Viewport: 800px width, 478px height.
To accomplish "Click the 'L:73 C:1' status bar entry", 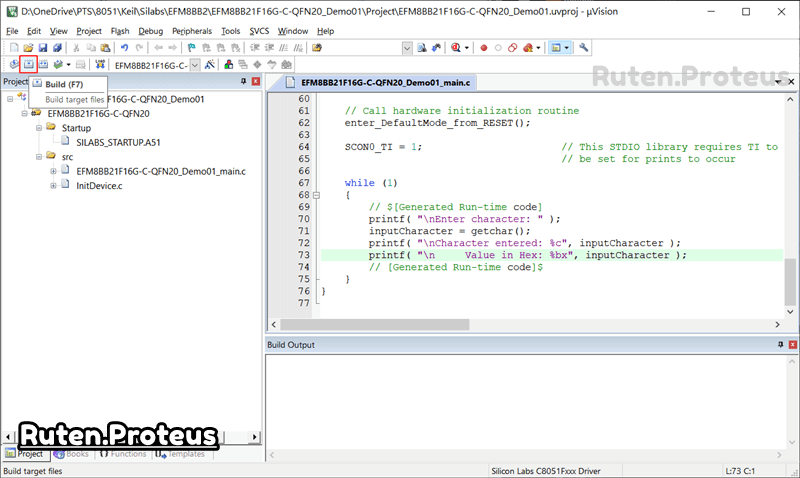I will pos(740,471).
